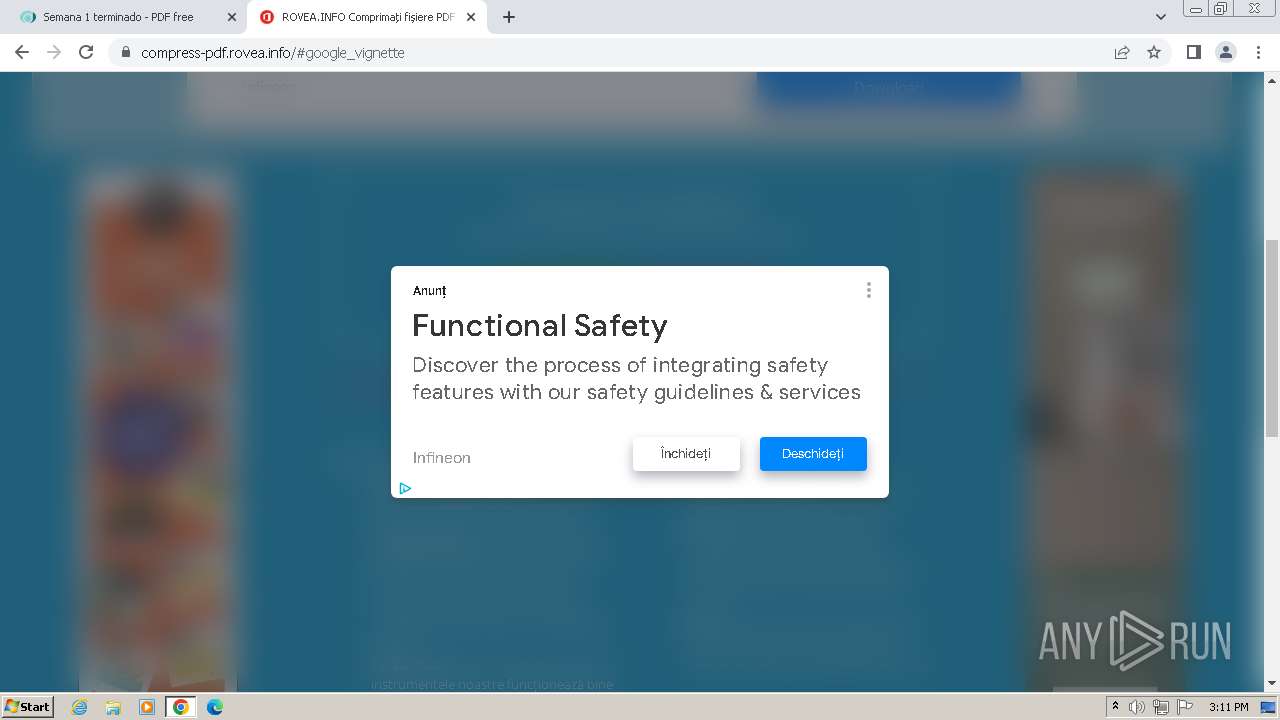Click the network tray icon
The image size is (1280, 720).
point(1161,707)
